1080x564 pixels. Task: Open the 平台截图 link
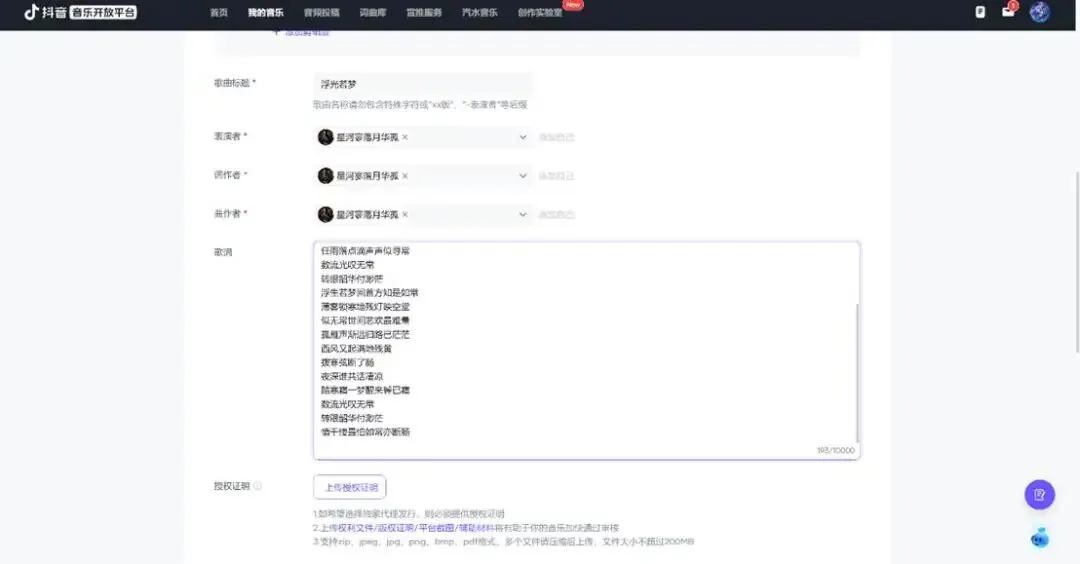tap(436, 528)
